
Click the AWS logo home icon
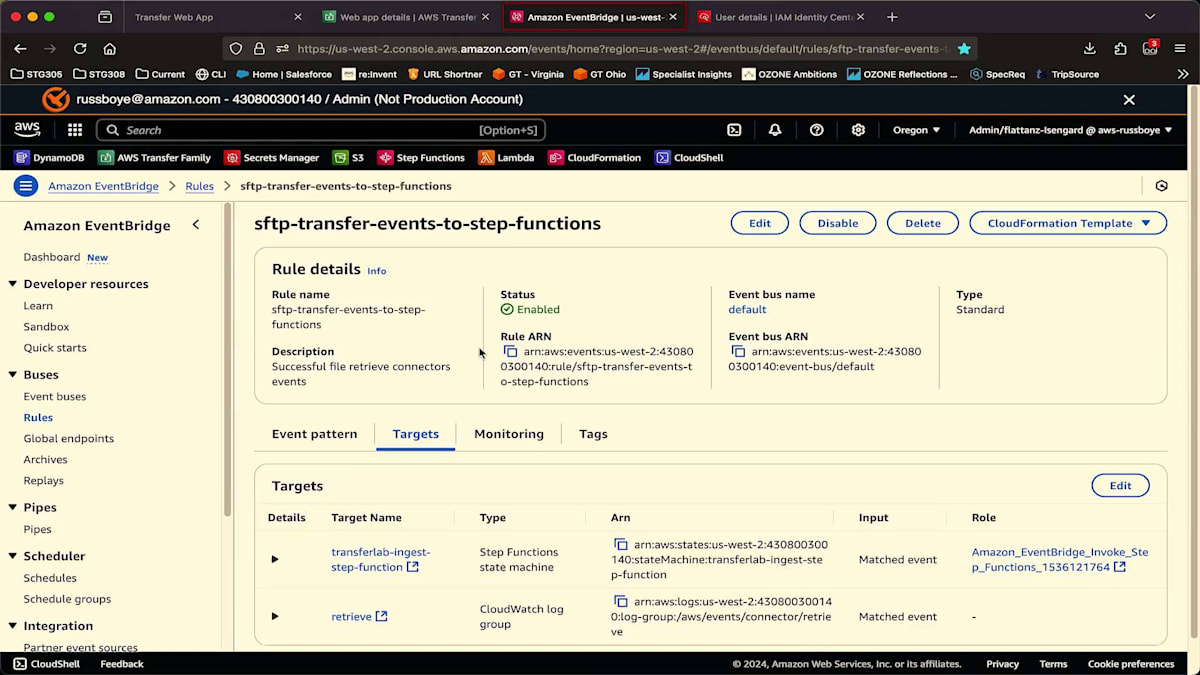pyautogui.click(x=27, y=130)
